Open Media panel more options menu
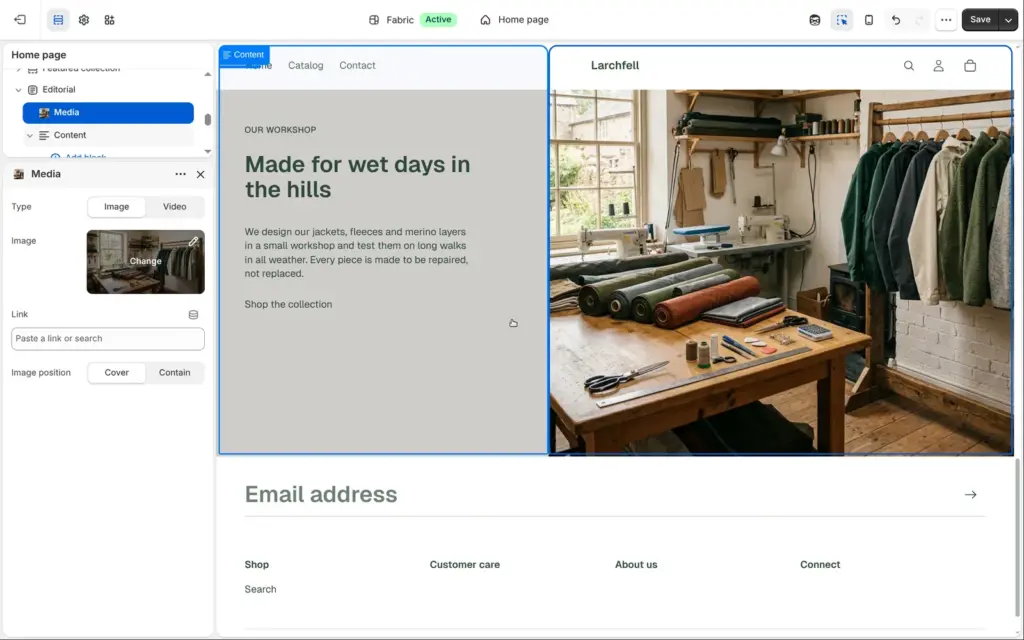This screenshot has height=640, width=1024. (180, 174)
